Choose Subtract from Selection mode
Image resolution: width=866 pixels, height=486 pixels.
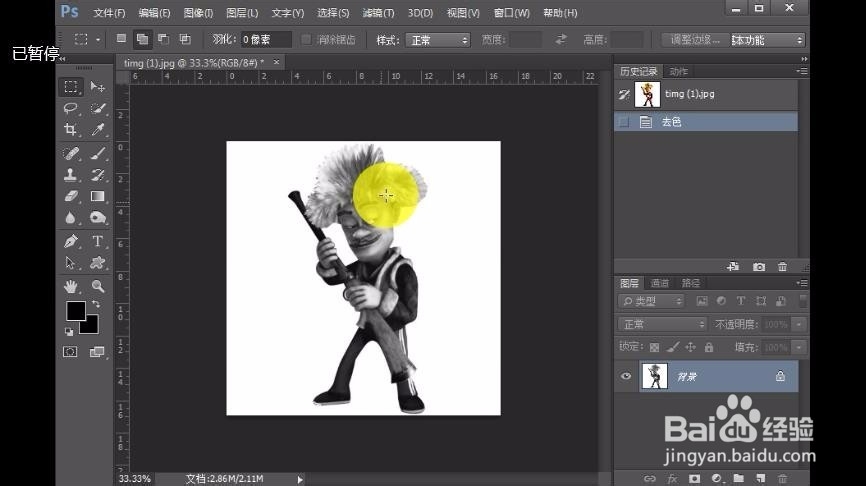pyautogui.click(x=163, y=39)
